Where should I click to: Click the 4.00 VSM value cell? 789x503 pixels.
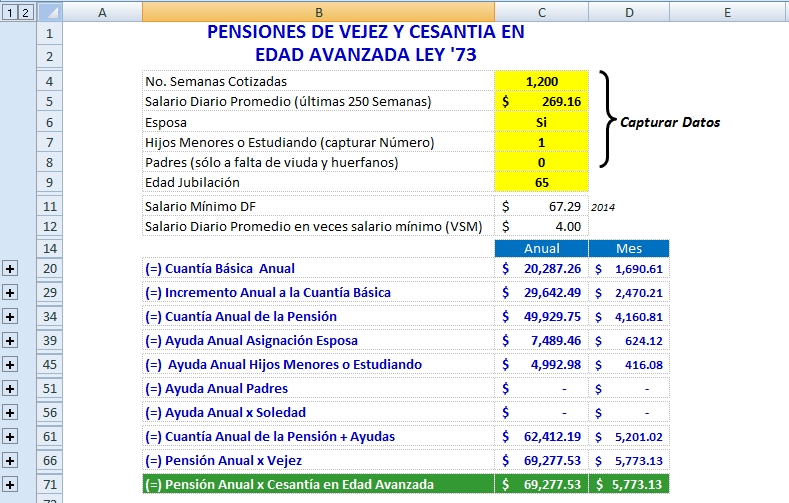[x=541, y=226]
